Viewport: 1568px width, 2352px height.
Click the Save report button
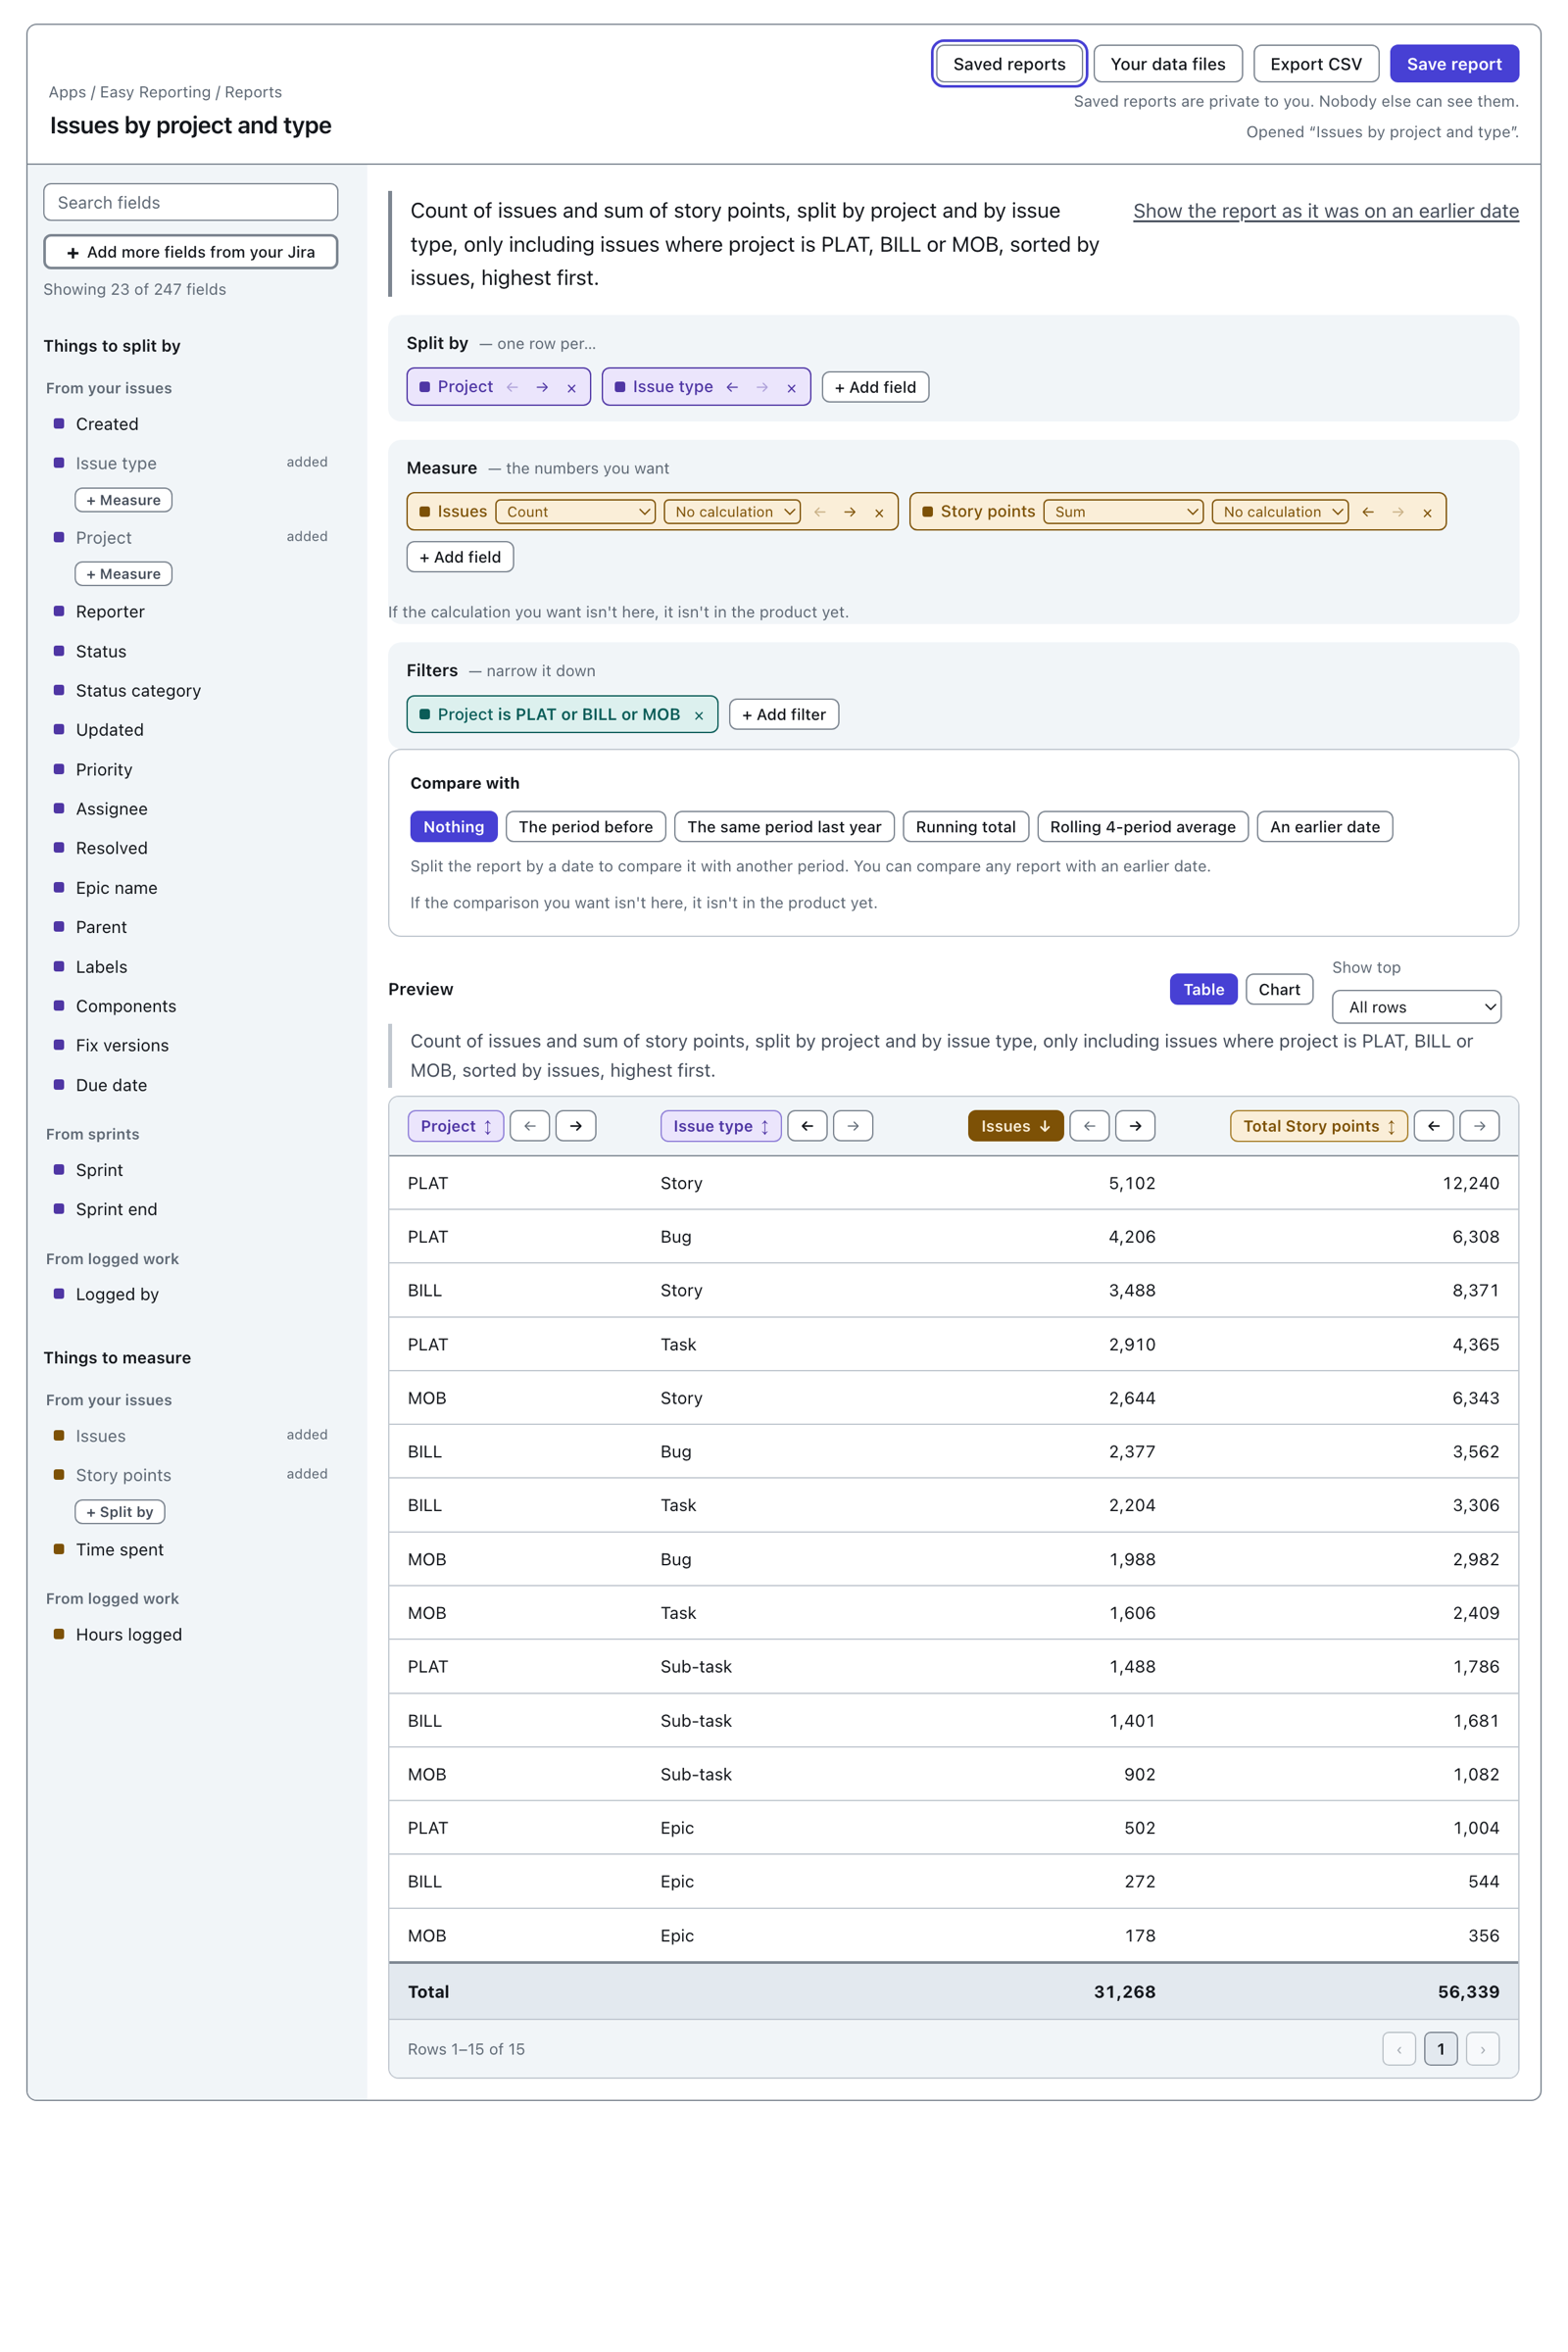[x=1454, y=64]
